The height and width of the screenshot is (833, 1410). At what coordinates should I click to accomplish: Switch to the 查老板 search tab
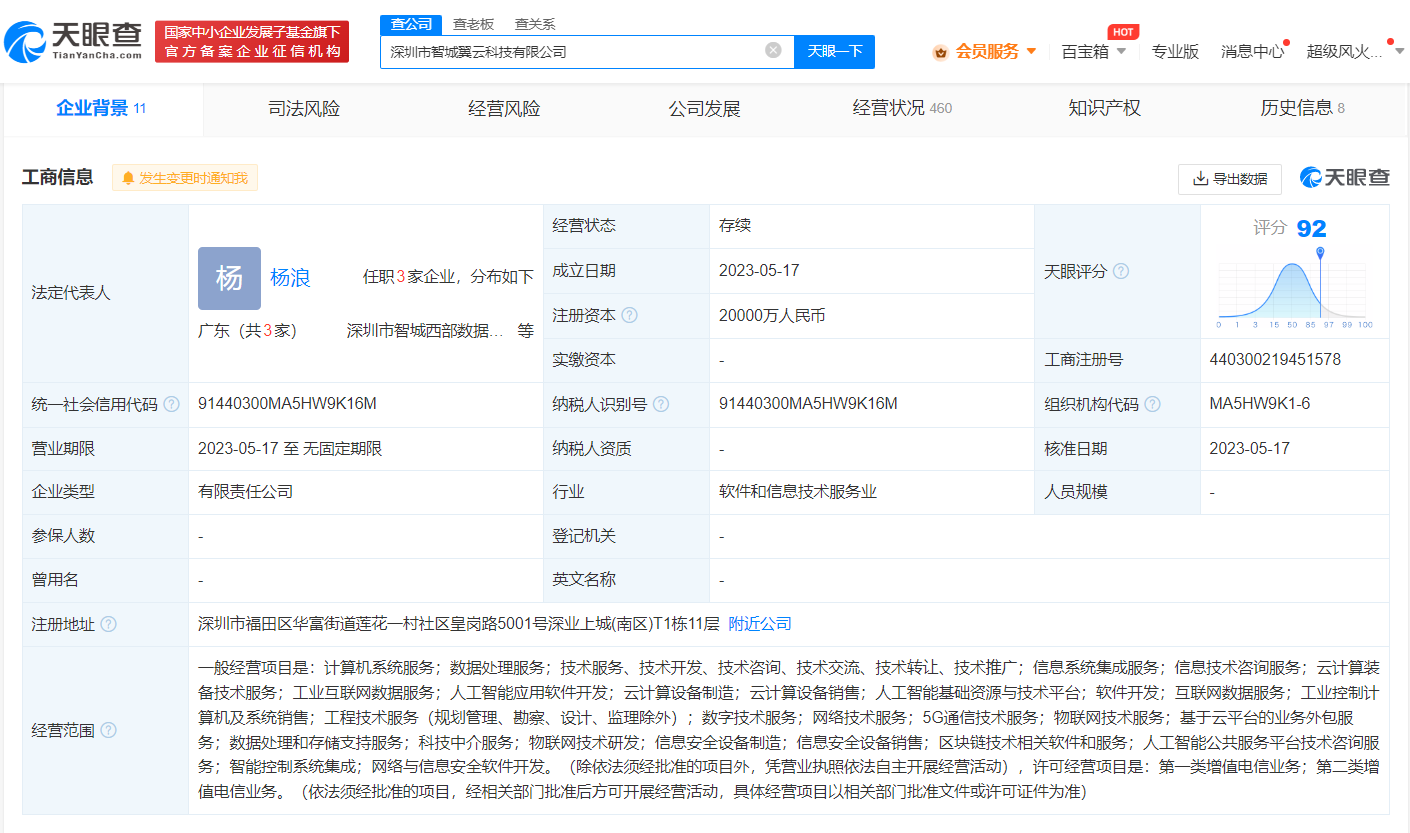[473, 24]
